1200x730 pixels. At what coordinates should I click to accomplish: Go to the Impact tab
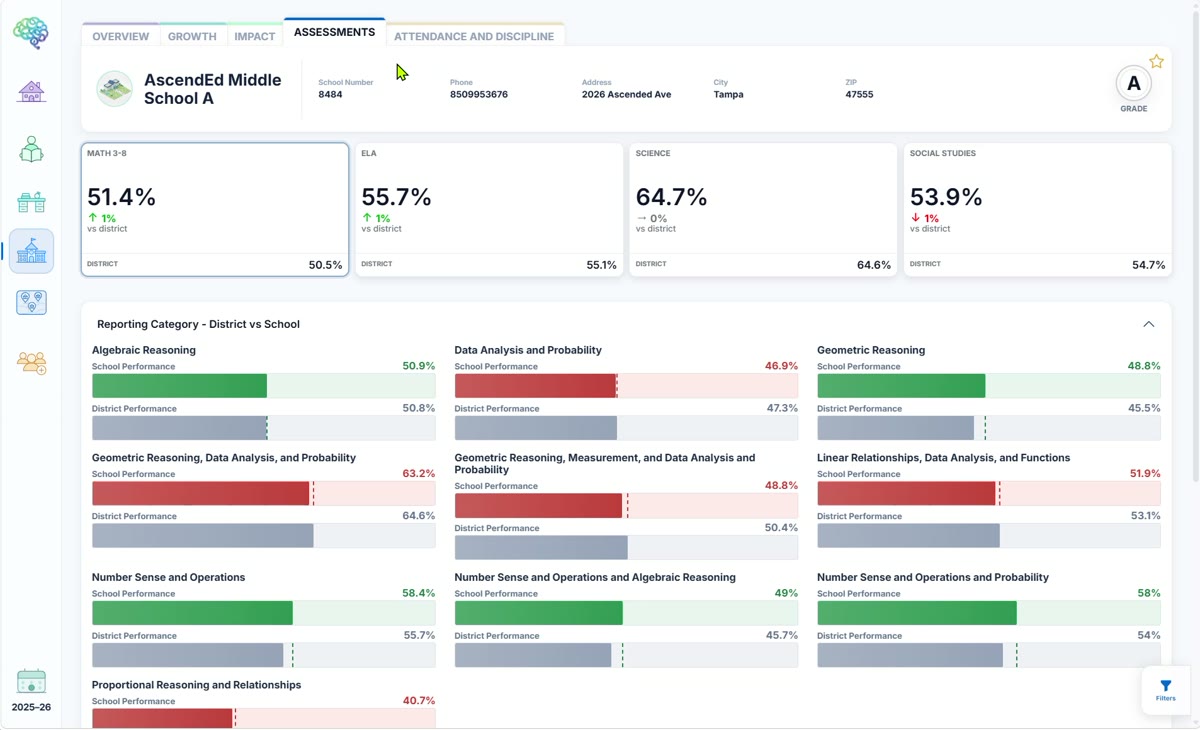pos(255,36)
